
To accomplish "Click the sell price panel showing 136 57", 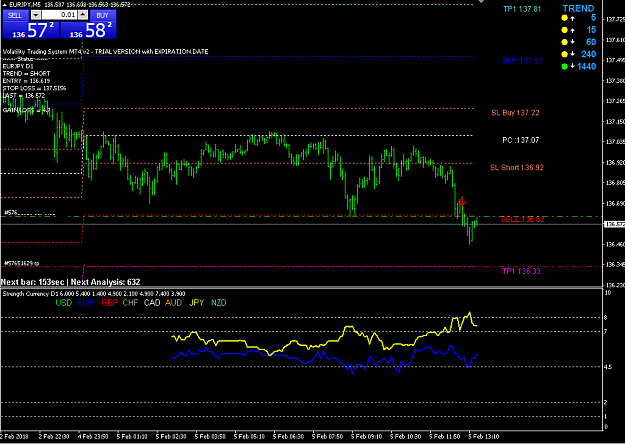I will pos(31,30).
